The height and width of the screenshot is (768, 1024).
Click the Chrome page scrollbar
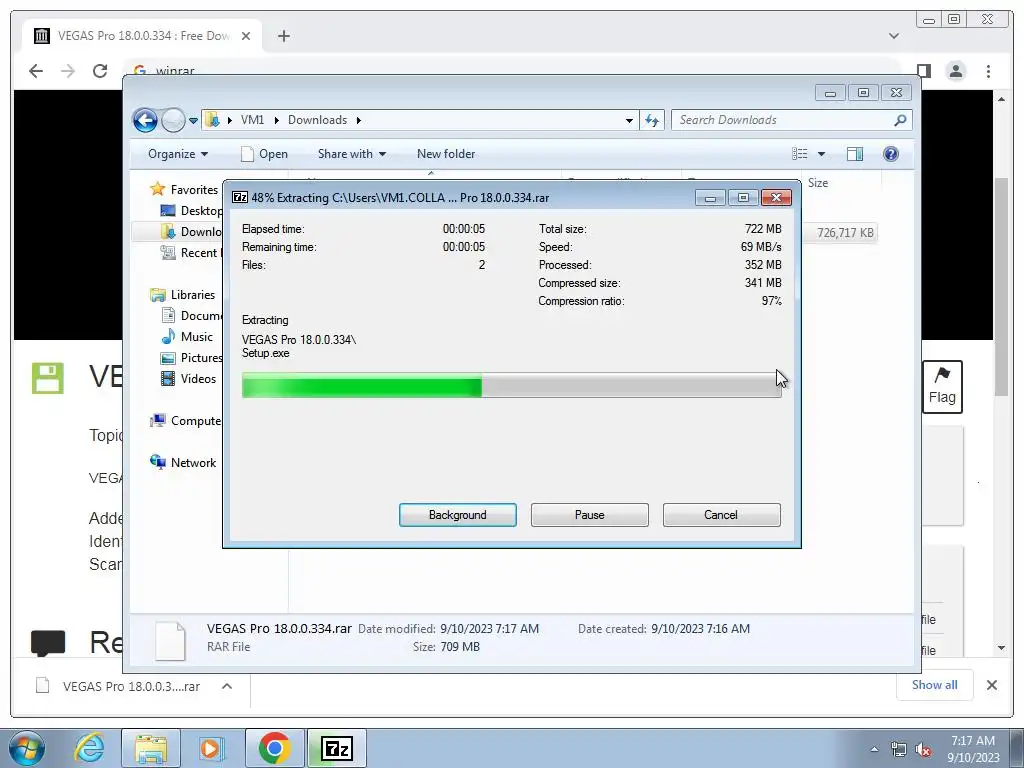[x=1001, y=286]
